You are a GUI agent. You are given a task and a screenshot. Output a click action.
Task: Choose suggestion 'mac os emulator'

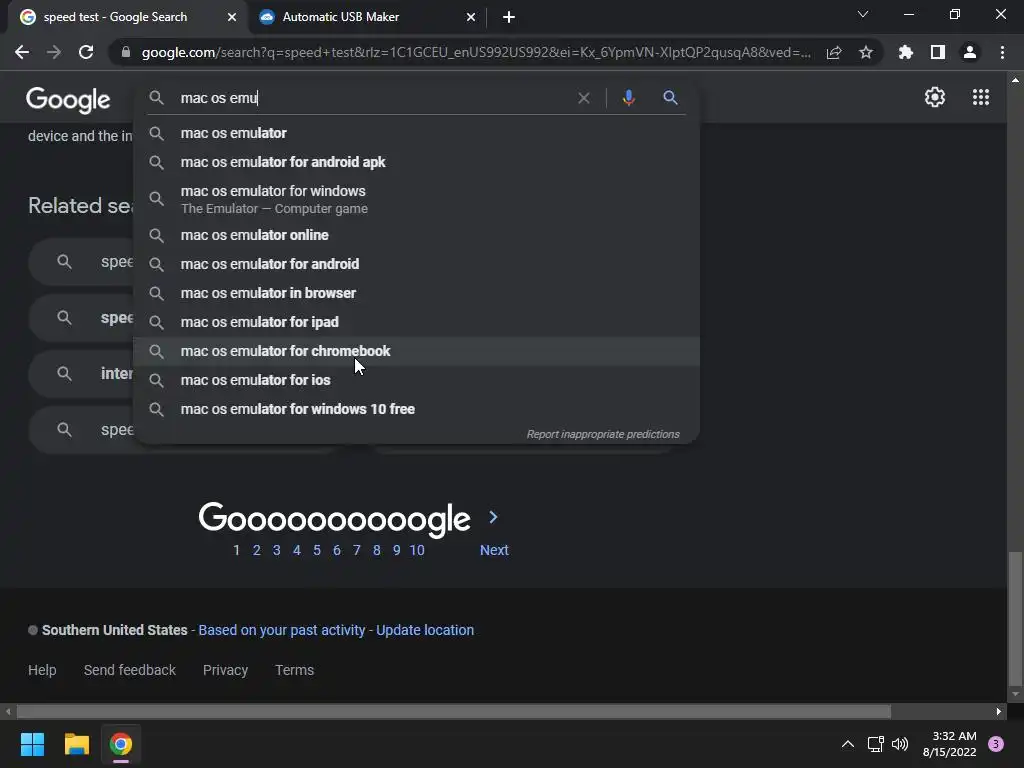pyautogui.click(x=417, y=133)
